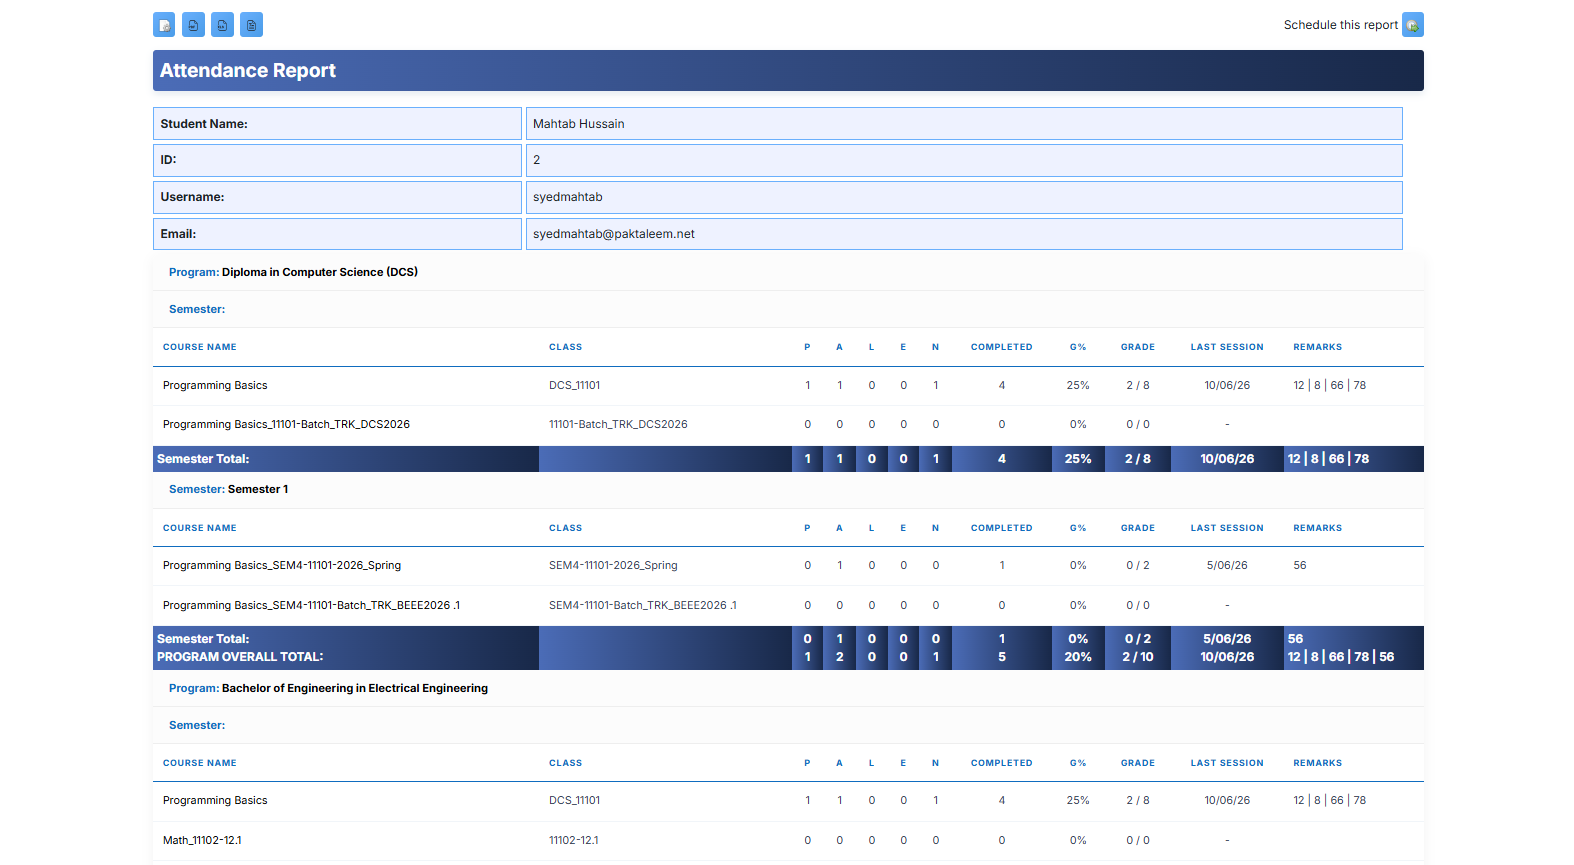
Task: Click the PROGRAM OVERALL TOTAL label
Action: (x=240, y=657)
